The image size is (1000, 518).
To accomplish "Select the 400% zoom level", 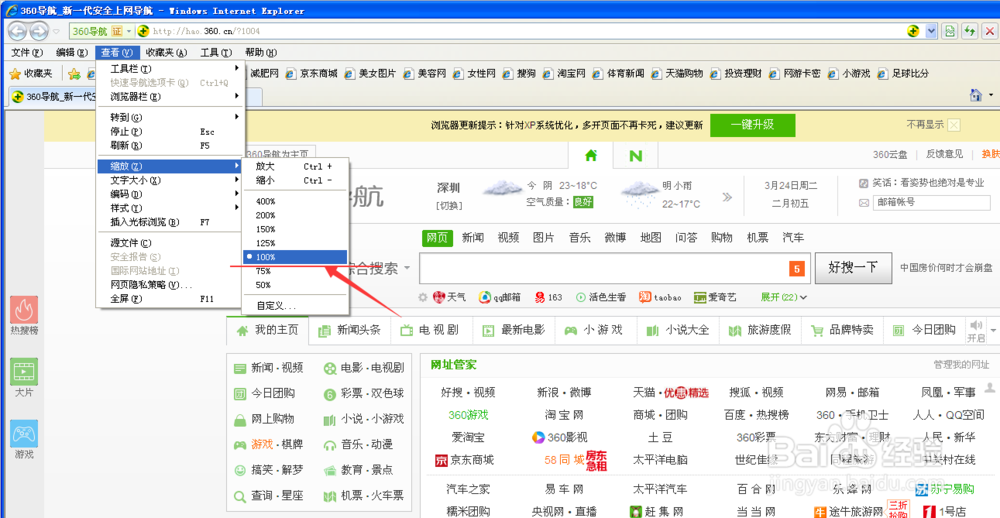I will pyautogui.click(x=295, y=202).
